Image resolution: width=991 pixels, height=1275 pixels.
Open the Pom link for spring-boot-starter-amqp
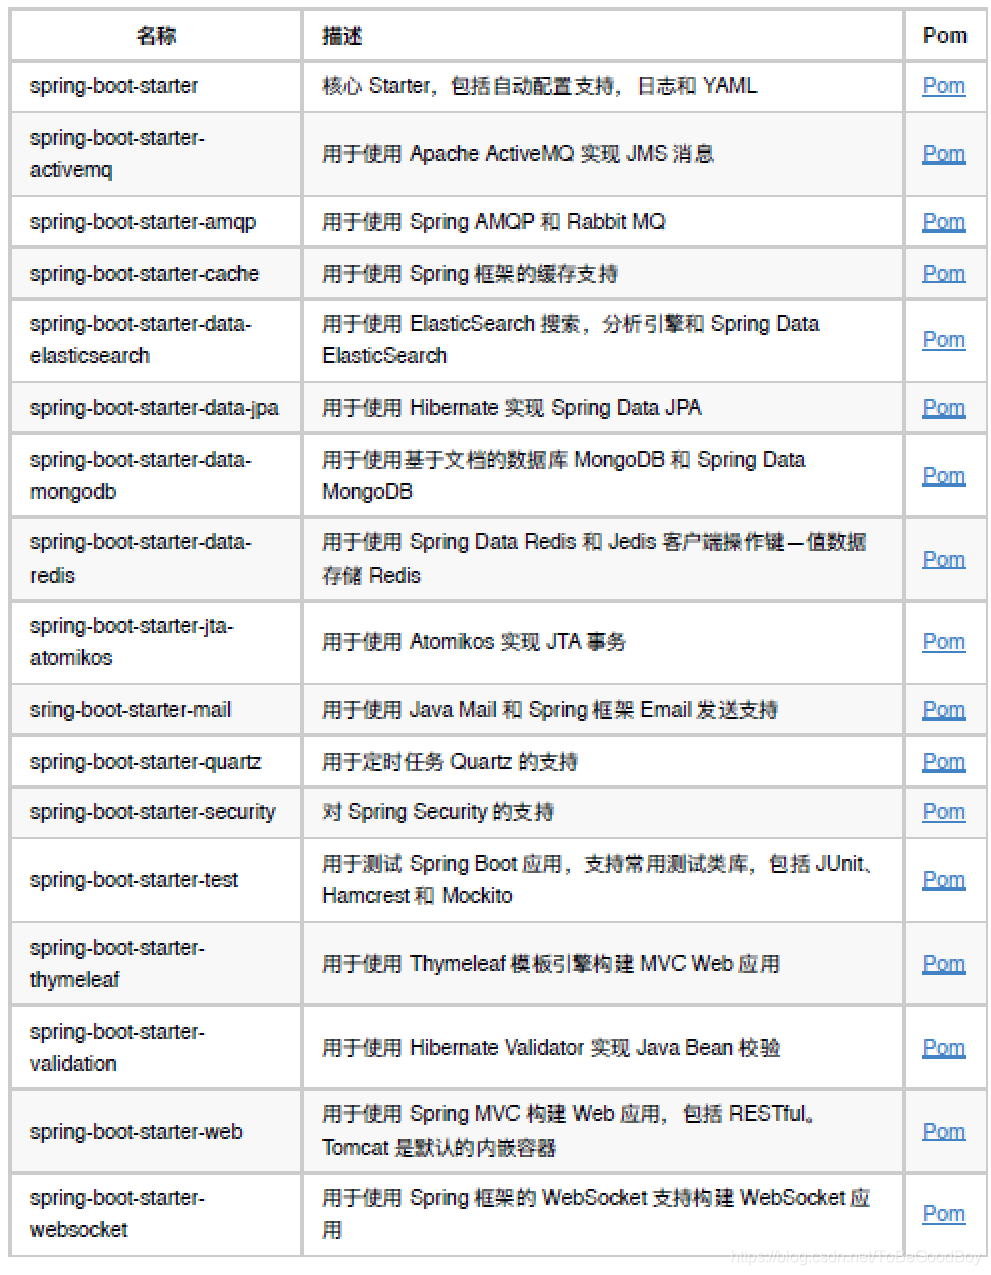pyautogui.click(x=943, y=222)
